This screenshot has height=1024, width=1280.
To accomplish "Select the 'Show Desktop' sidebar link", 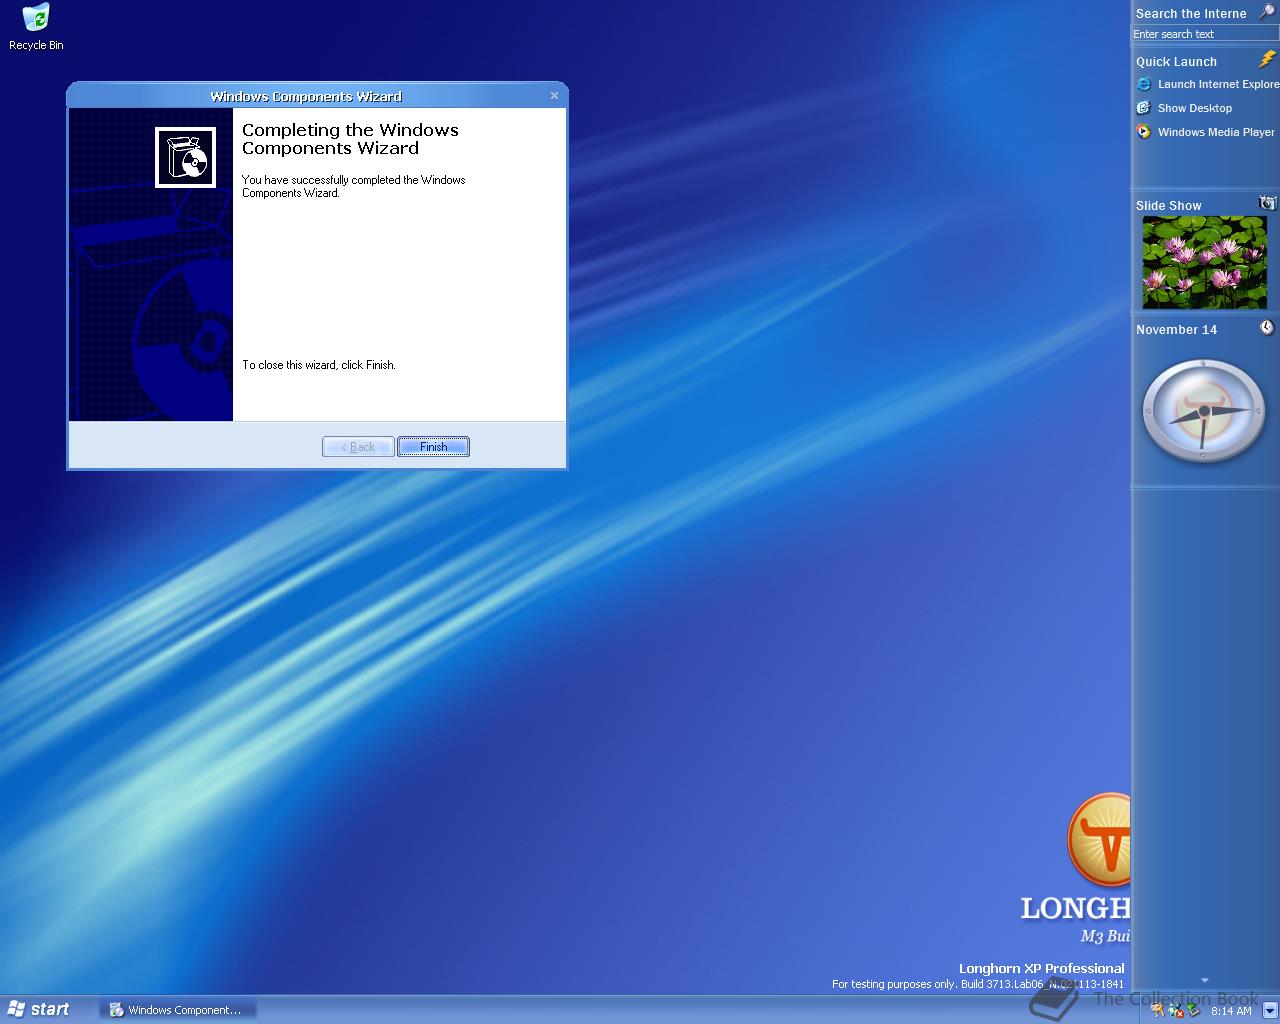I will point(1195,108).
